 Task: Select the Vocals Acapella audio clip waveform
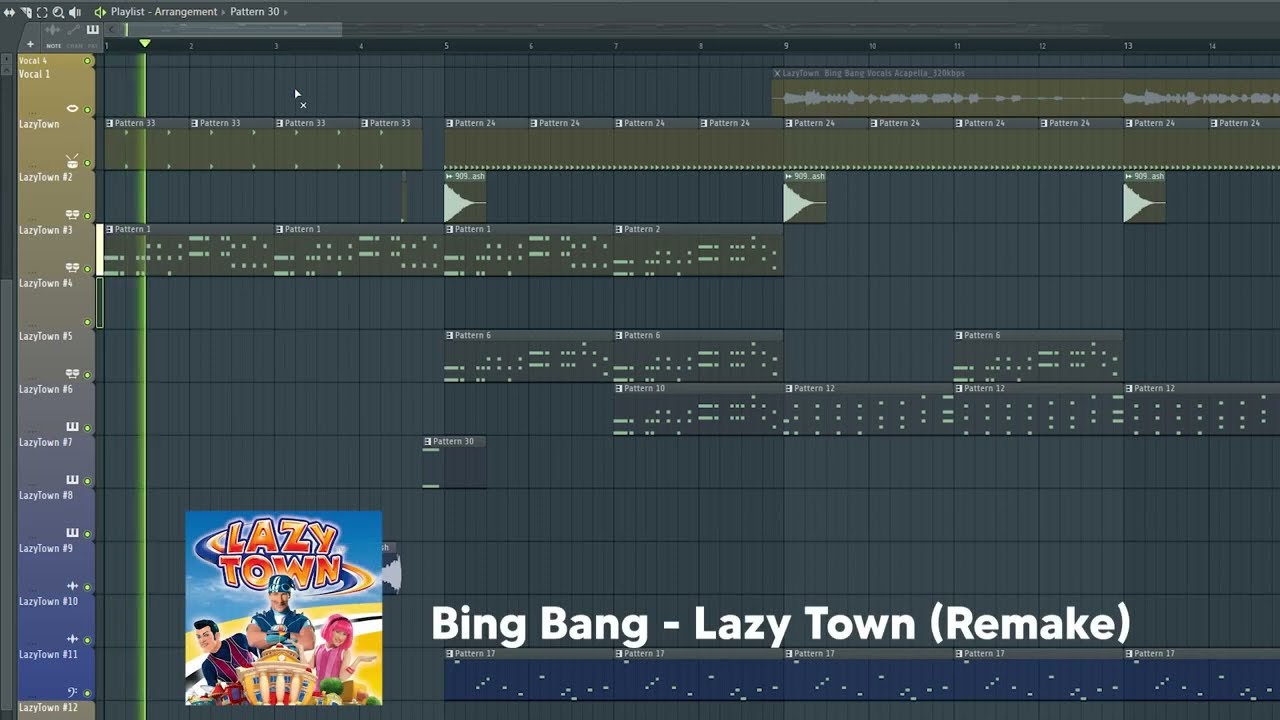click(1026, 98)
